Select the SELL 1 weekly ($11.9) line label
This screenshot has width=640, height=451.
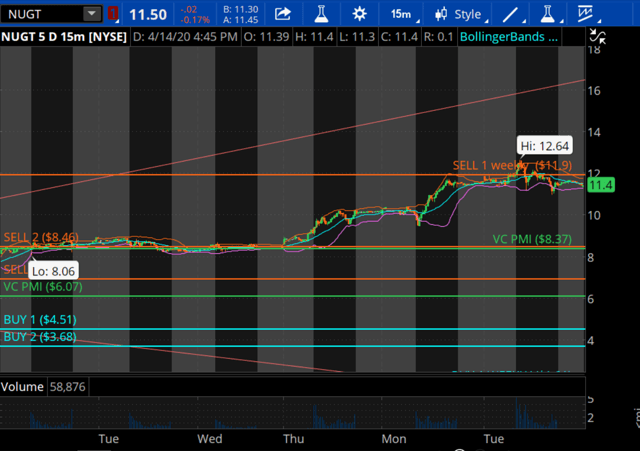512,165
